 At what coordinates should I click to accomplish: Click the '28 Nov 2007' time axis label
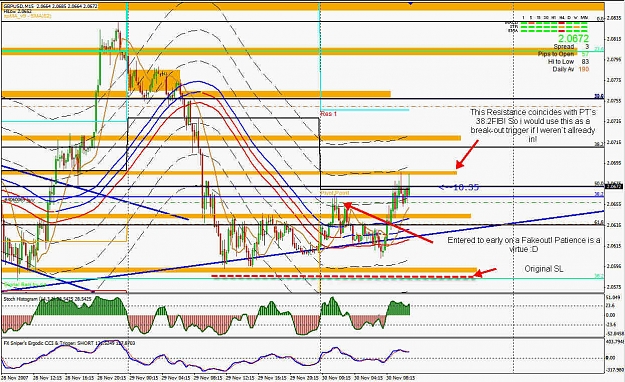pos(14,377)
